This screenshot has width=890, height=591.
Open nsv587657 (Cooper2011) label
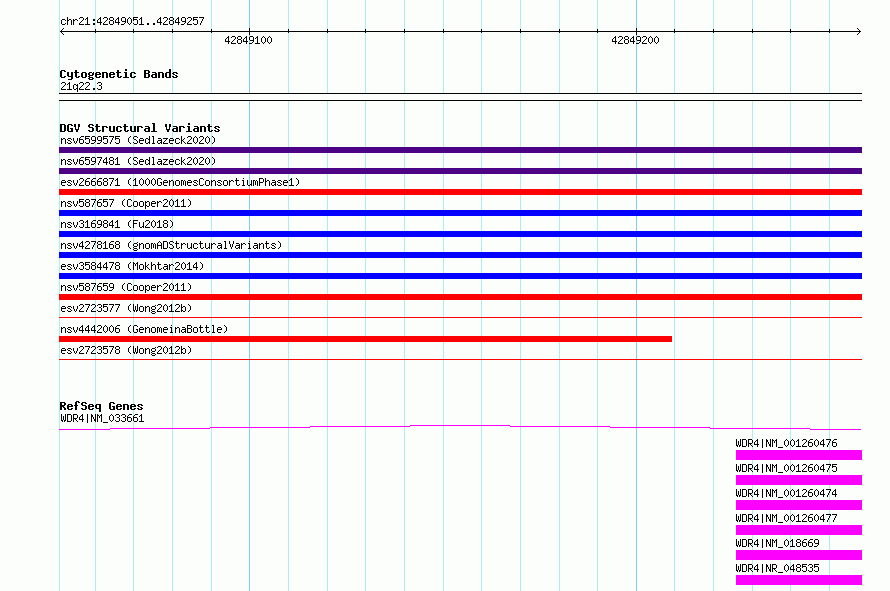click(x=126, y=203)
